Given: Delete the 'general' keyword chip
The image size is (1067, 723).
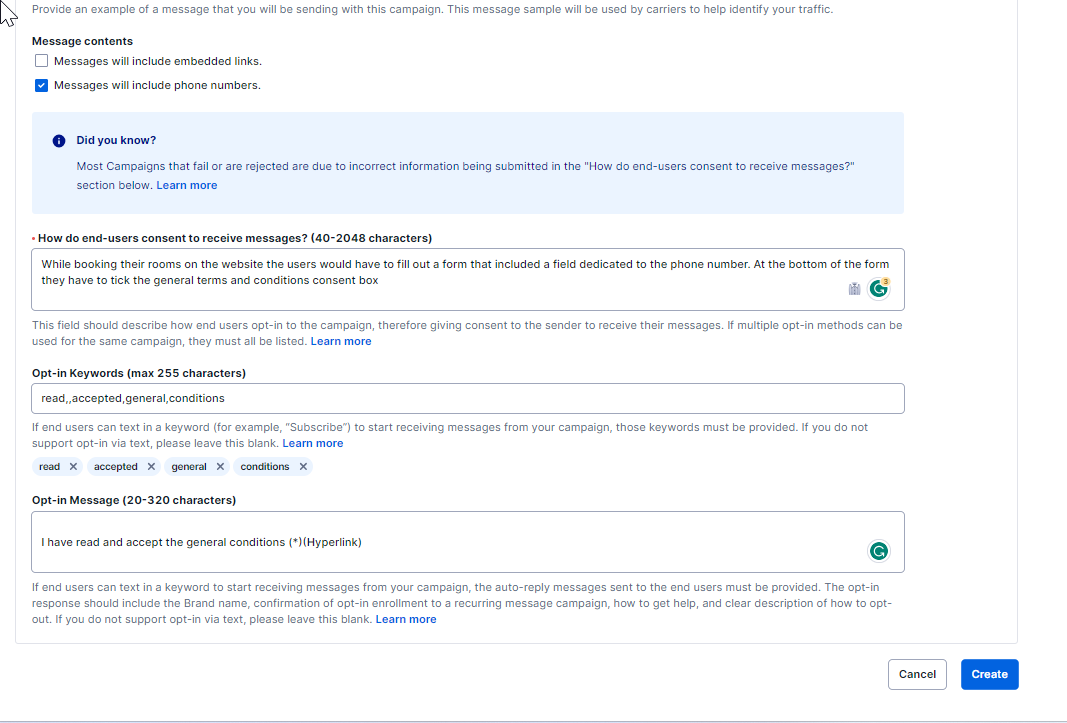Looking at the screenshot, I should pyautogui.click(x=220, y=467).
